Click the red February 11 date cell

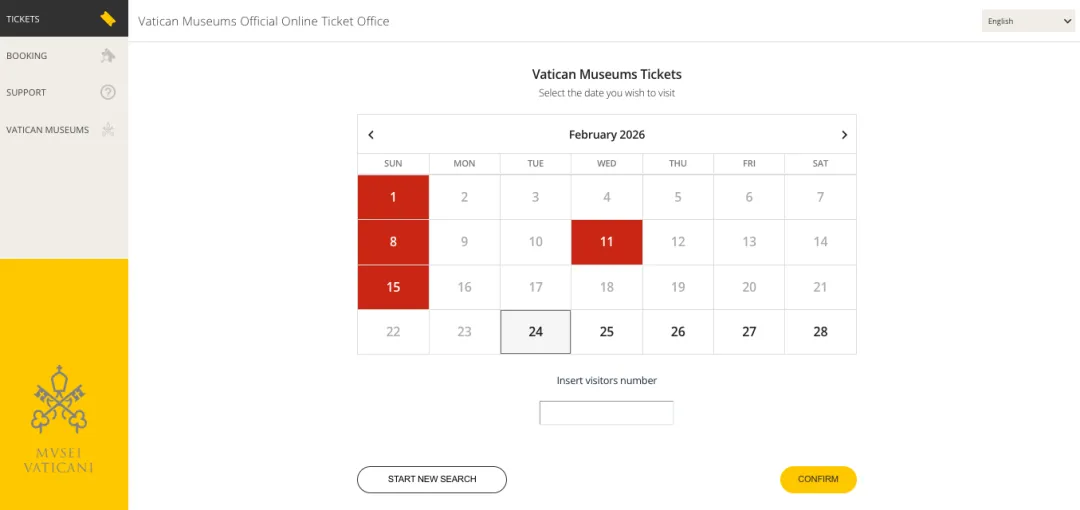pos(607,242)
